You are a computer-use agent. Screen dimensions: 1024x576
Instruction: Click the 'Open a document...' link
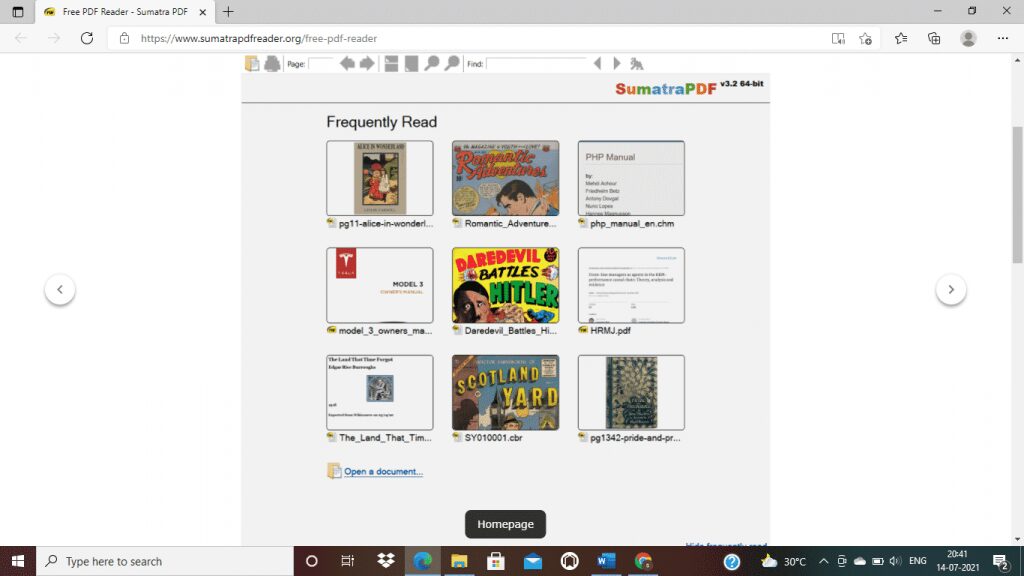pos(383,472)
